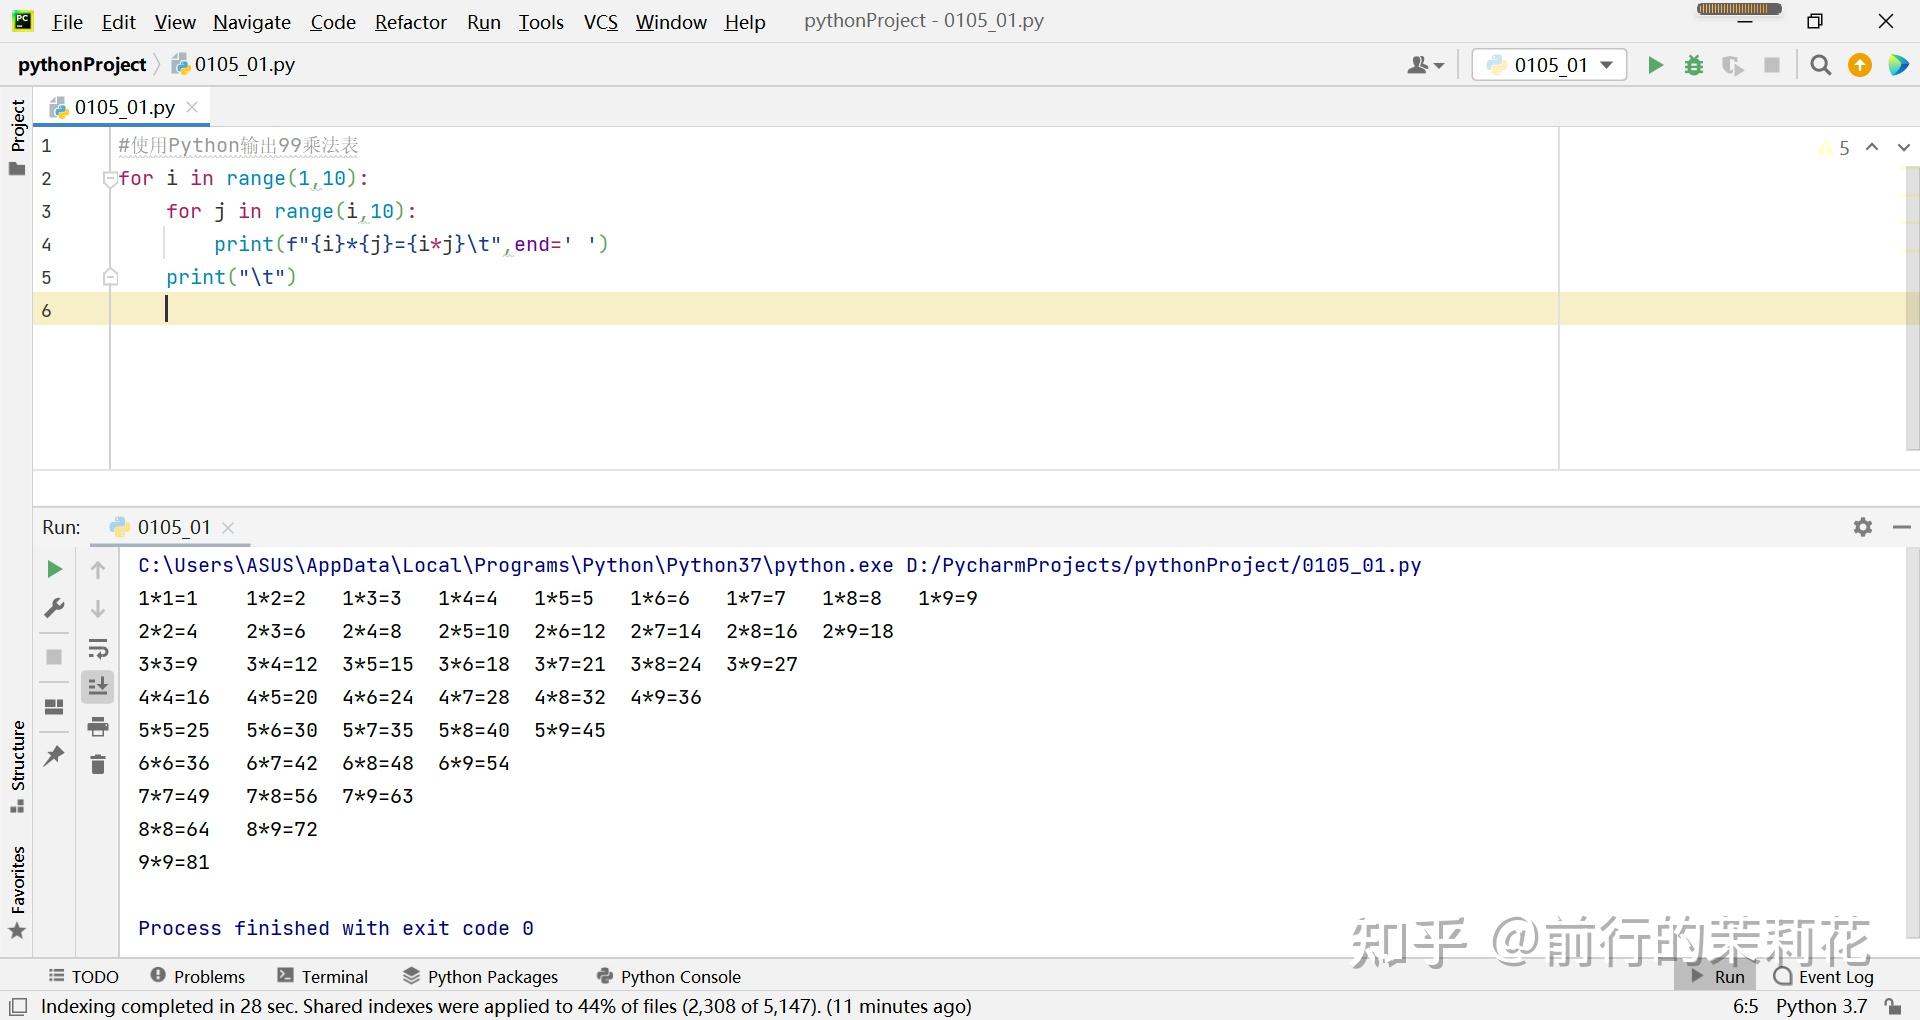Run the 0105_01 configuration from toolbar

click(x=1655, y=65)
